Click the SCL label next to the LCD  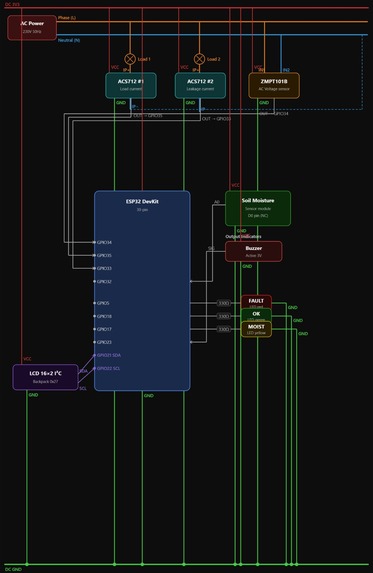point(83,388)
